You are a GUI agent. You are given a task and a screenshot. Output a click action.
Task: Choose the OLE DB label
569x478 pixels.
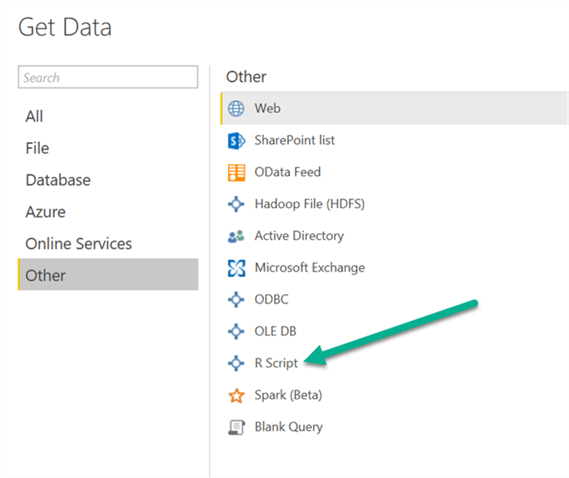click(275, 331)
